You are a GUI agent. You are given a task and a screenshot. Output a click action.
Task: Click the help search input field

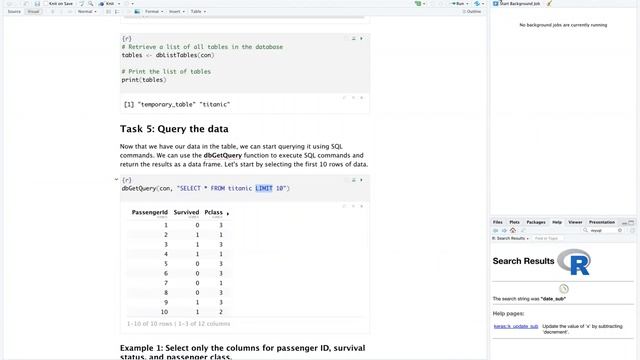[603, 231]
